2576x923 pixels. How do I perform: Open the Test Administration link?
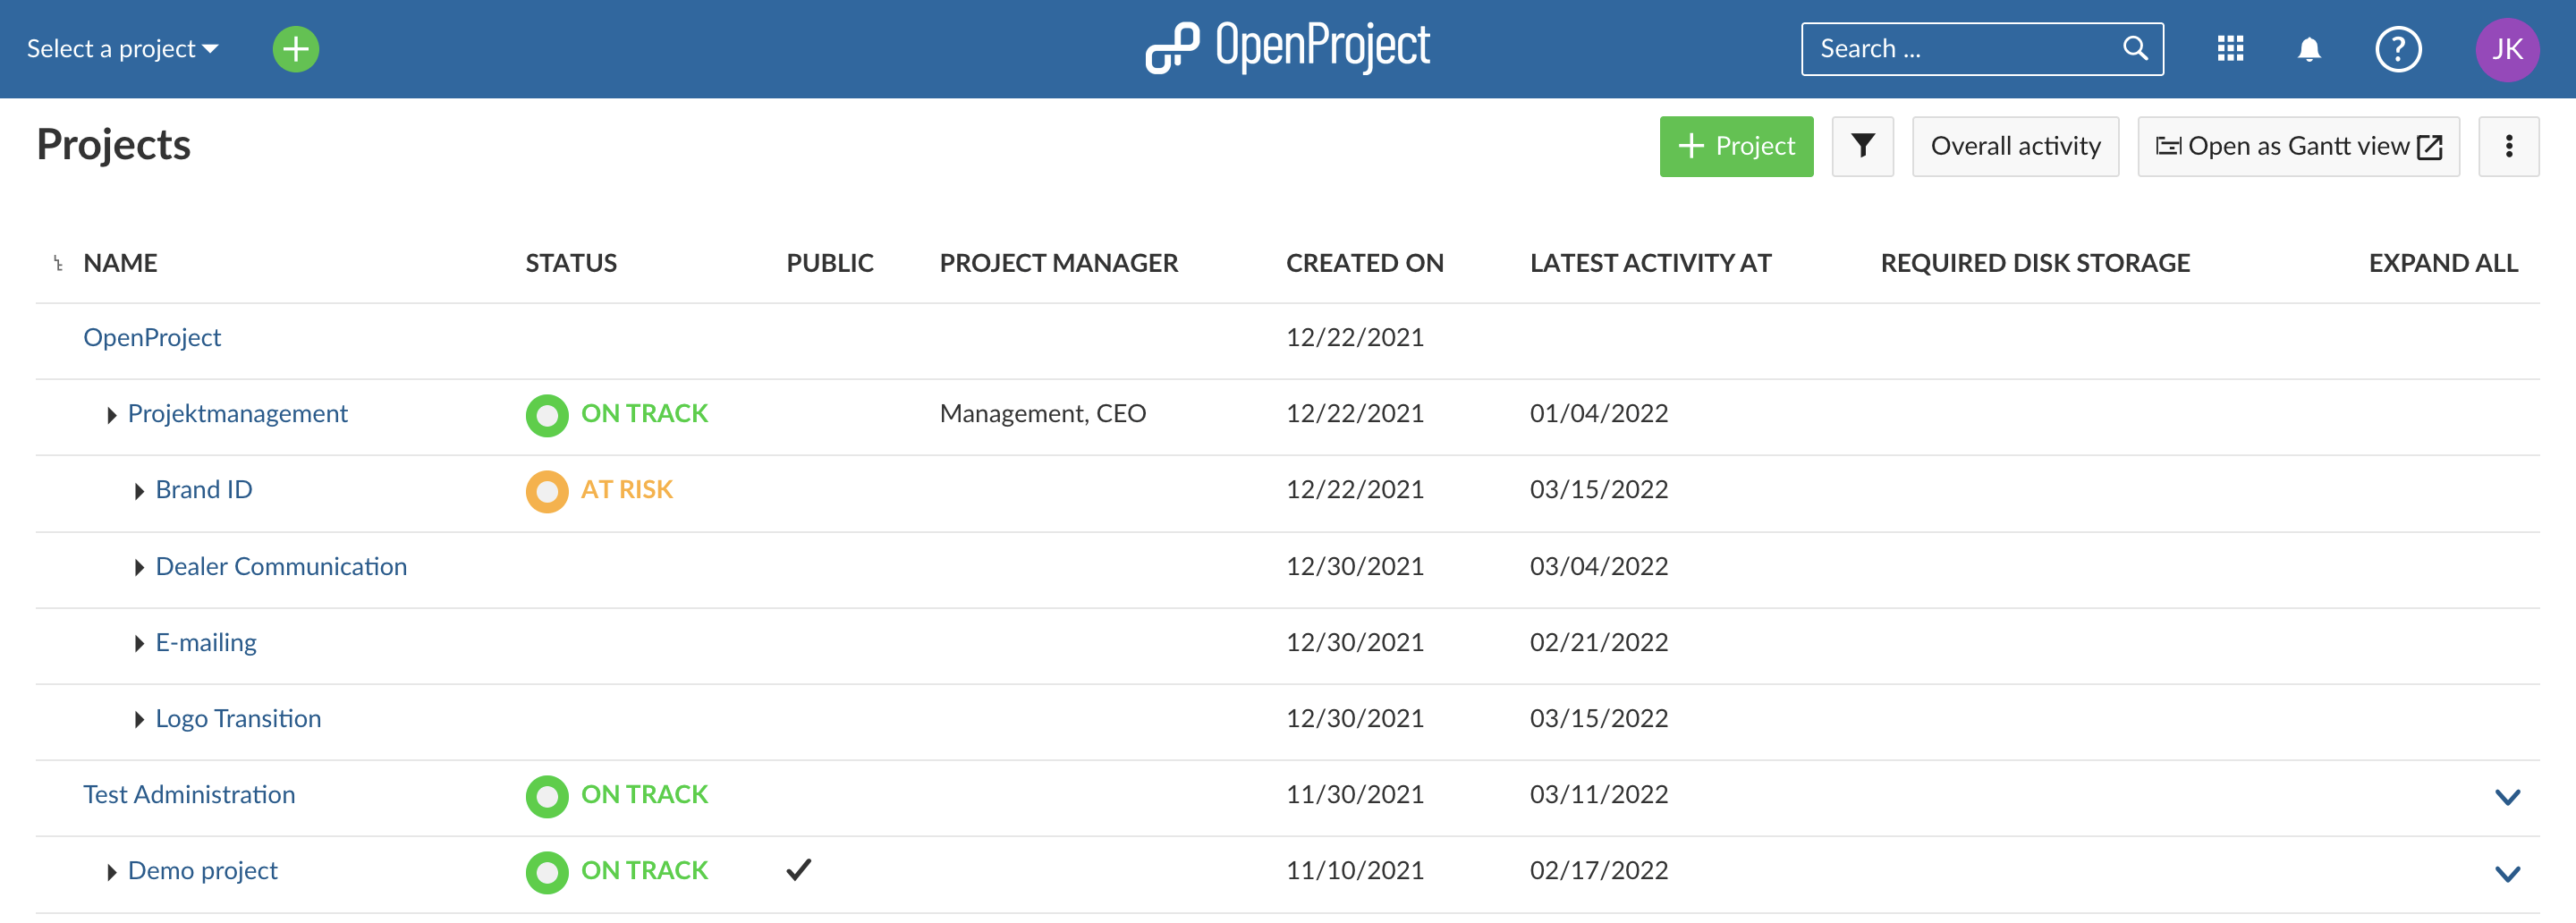[189, 794]
